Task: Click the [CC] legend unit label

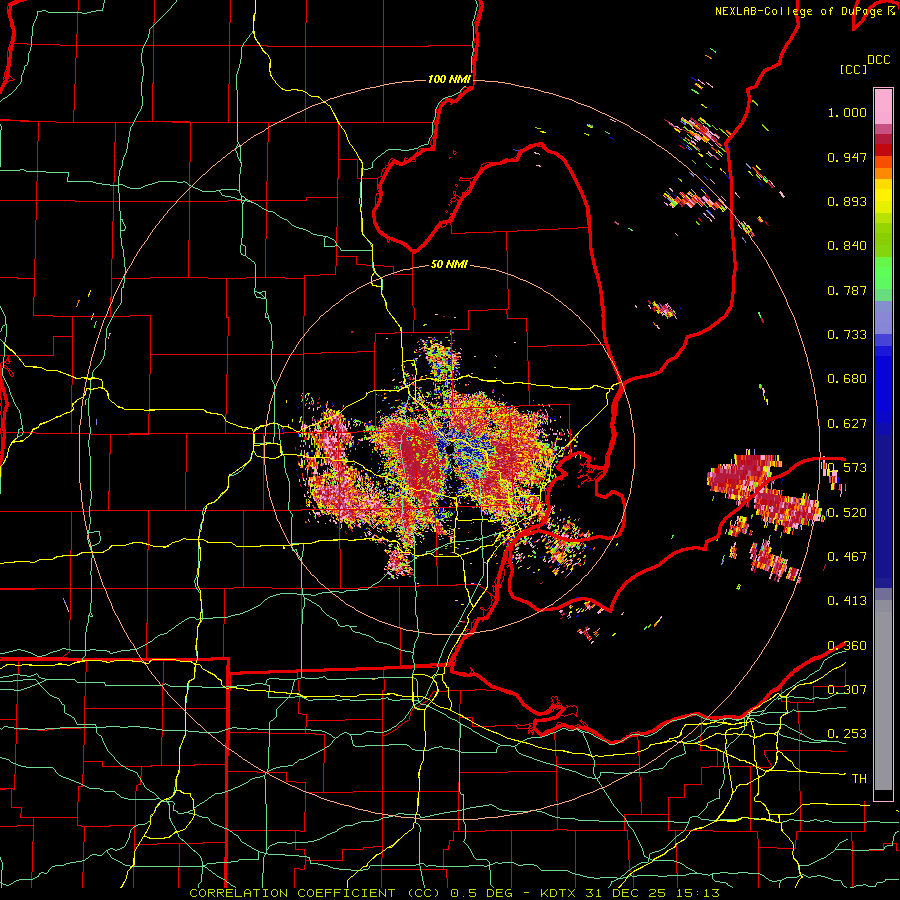Action: point(853,69)
